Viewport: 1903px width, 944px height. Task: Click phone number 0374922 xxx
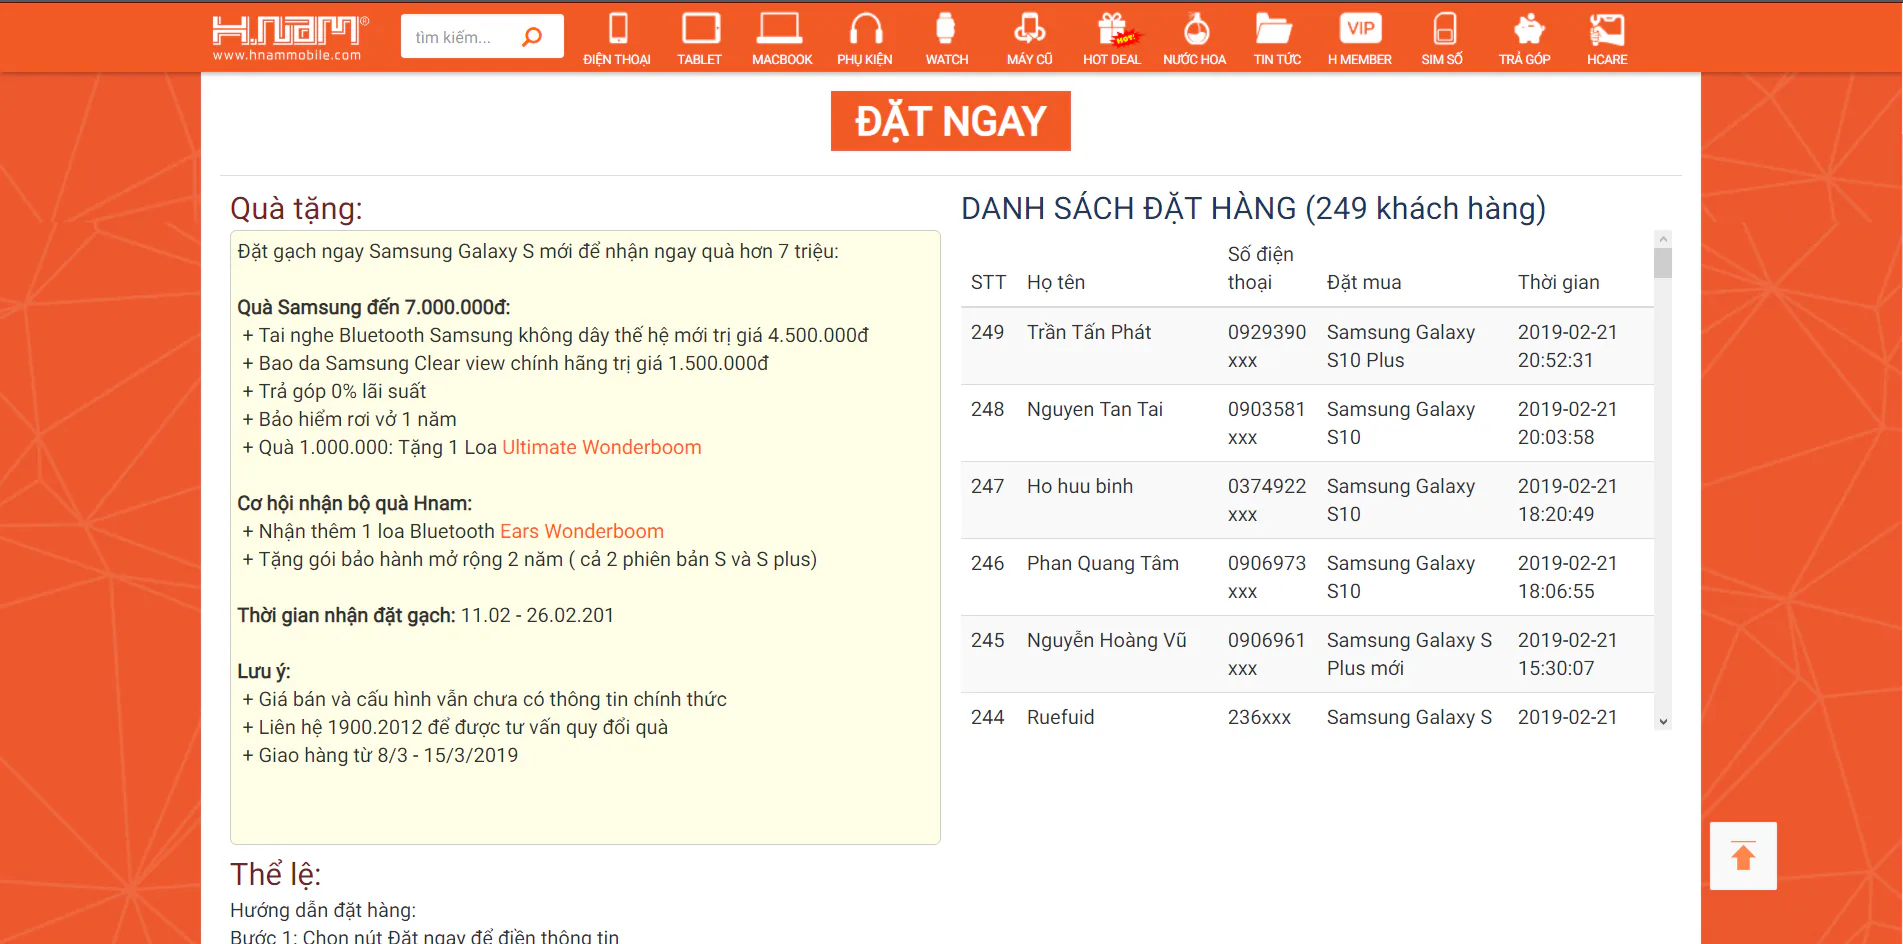coord(1267,500)
